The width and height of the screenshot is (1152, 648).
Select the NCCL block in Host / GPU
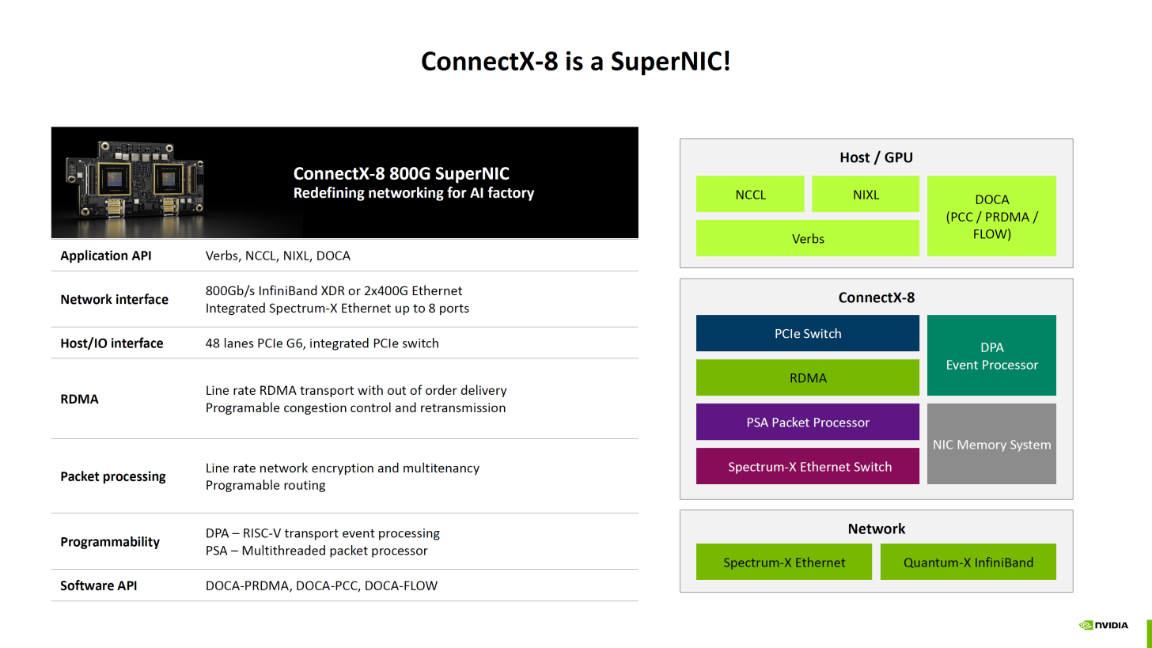(x=750, y=195)
